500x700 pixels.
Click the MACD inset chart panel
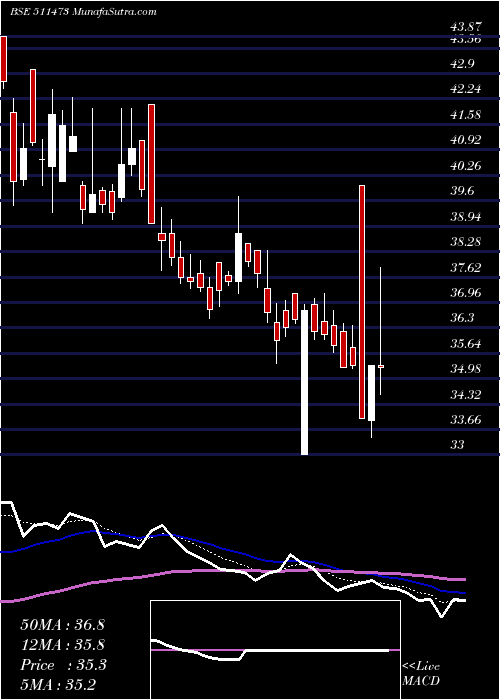coord(275,650)
